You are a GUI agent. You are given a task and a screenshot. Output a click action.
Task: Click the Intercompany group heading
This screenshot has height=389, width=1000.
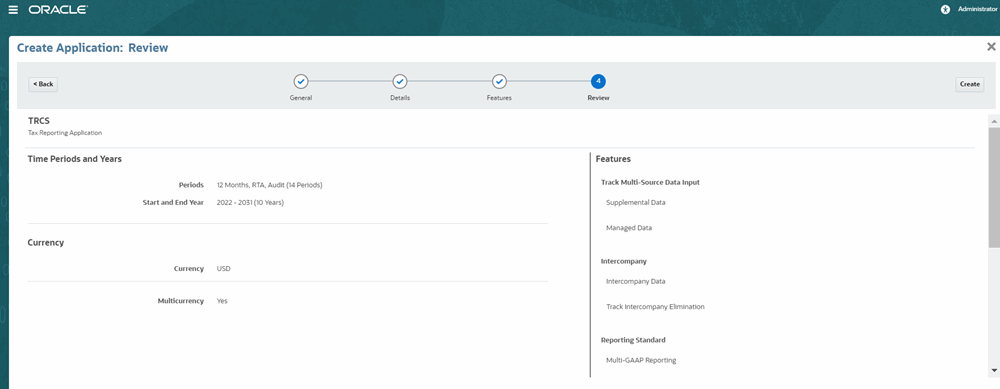[x=624, y=261]
